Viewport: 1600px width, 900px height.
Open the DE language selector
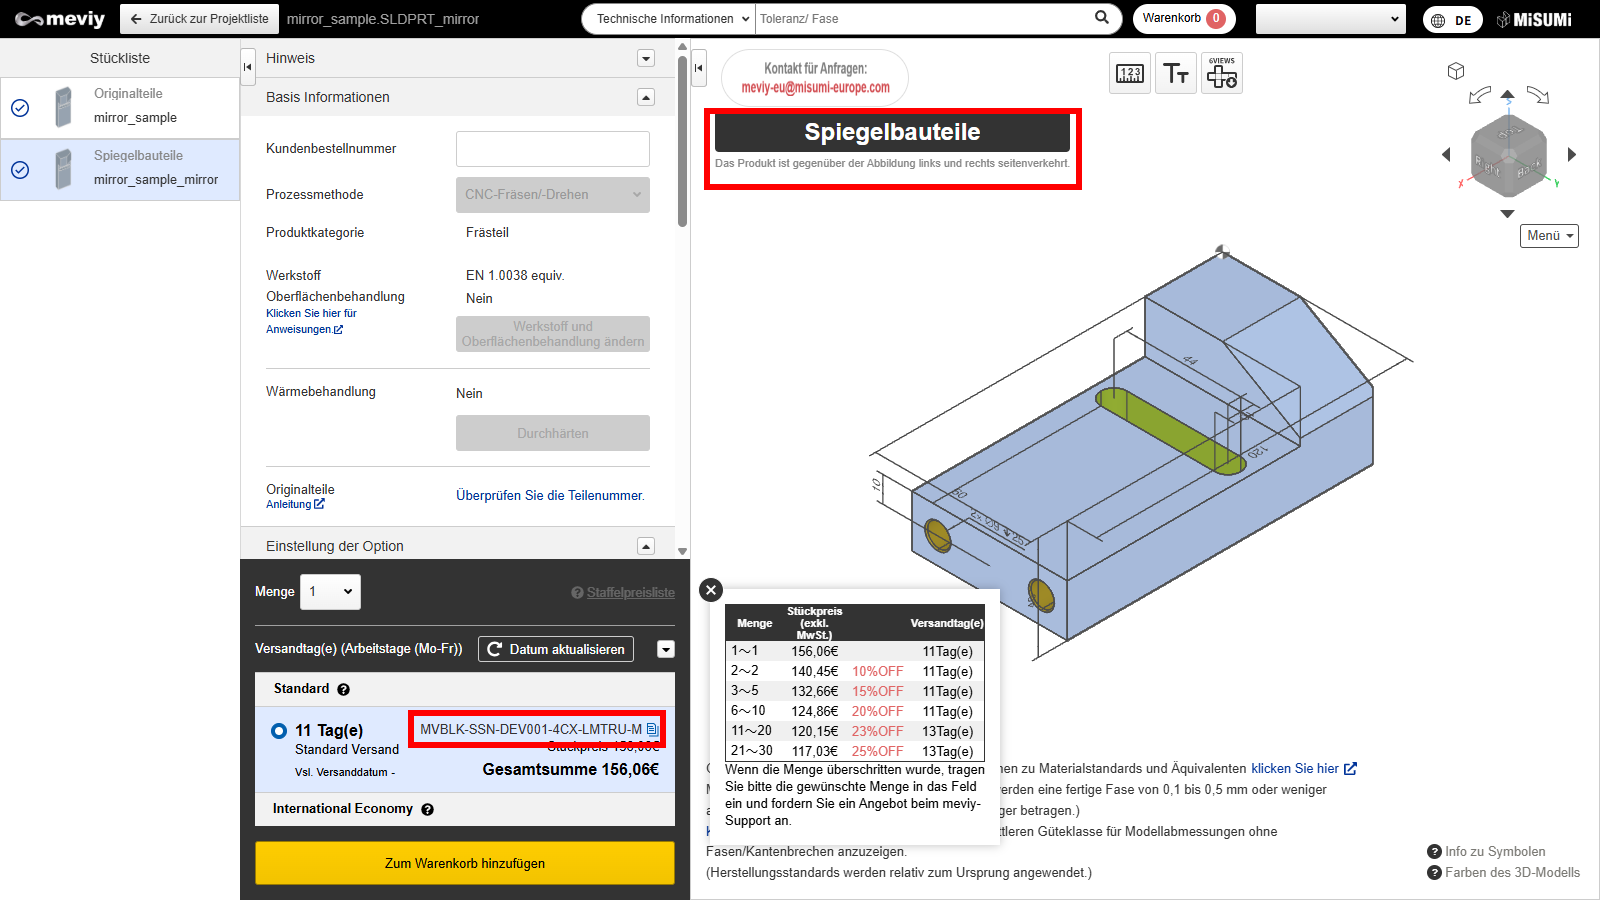1452,20
